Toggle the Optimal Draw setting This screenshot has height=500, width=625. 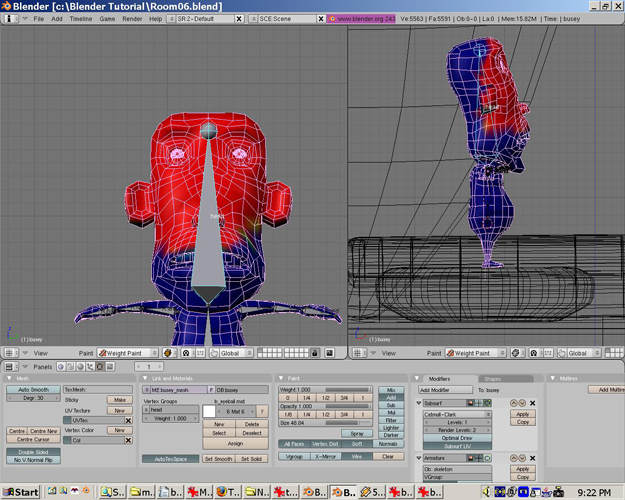tap(455, 438)
